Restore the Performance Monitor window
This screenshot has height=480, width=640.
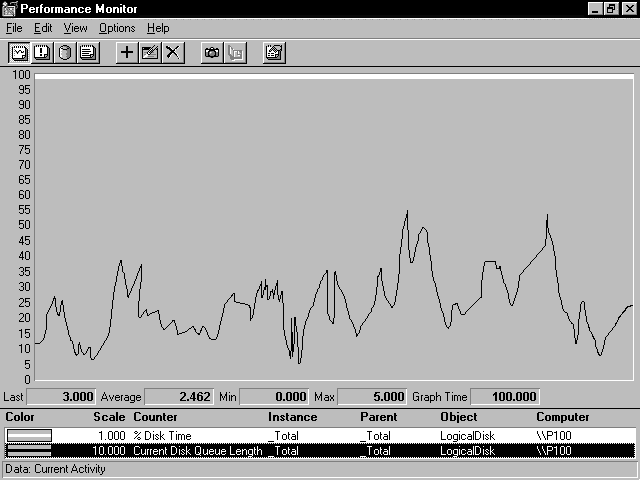[611, 9]
